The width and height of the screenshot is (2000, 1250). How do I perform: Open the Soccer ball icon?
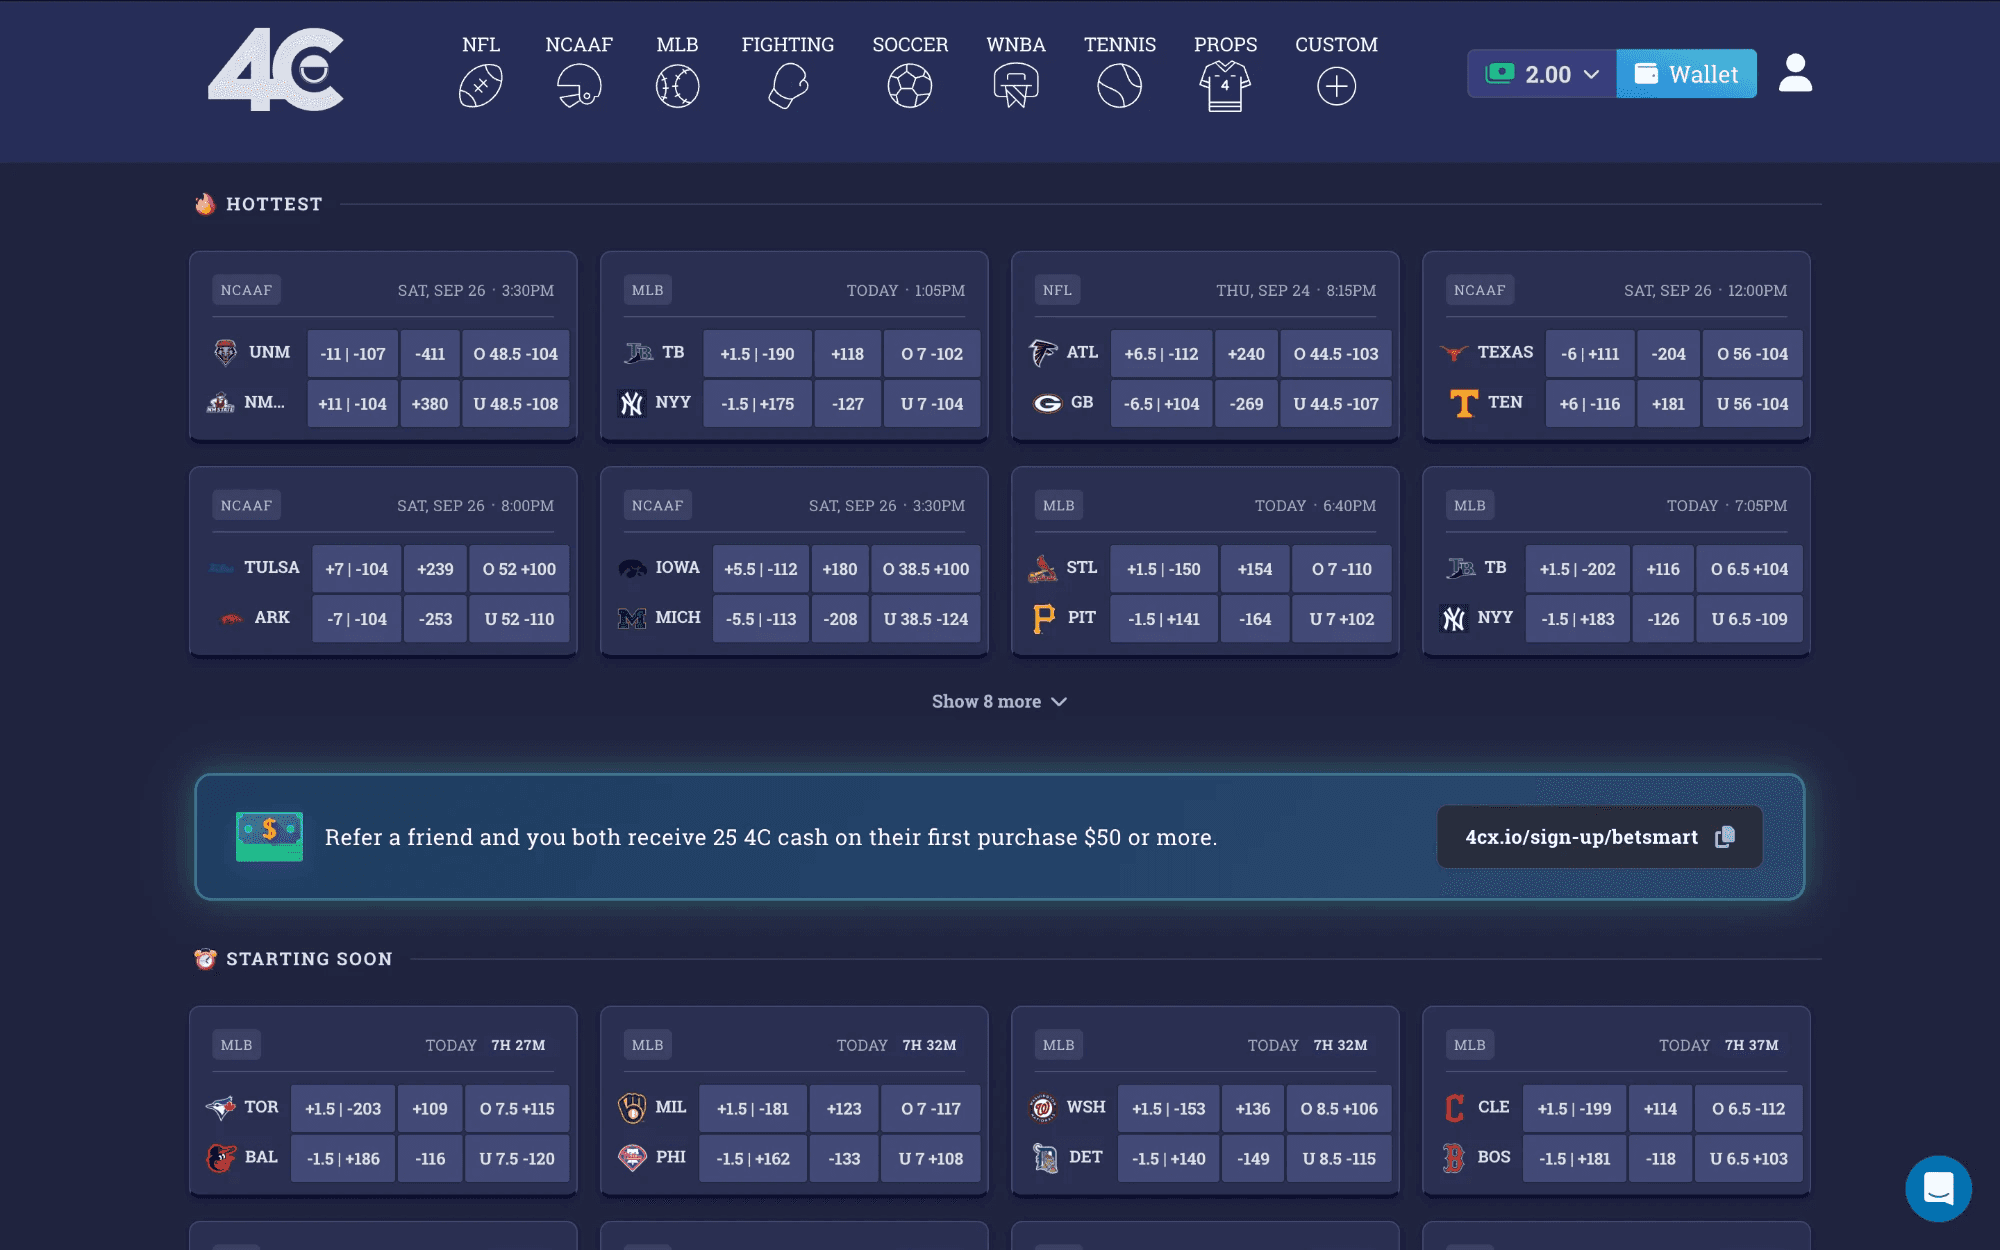(x=910, y=86)
